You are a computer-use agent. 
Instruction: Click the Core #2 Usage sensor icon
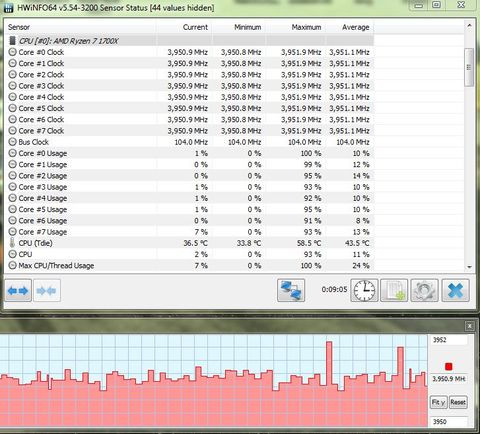click(x=12, y=176)
